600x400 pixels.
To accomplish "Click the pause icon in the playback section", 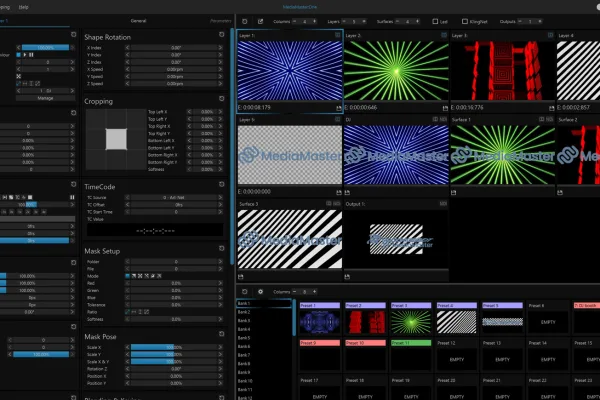I will 72,198.
